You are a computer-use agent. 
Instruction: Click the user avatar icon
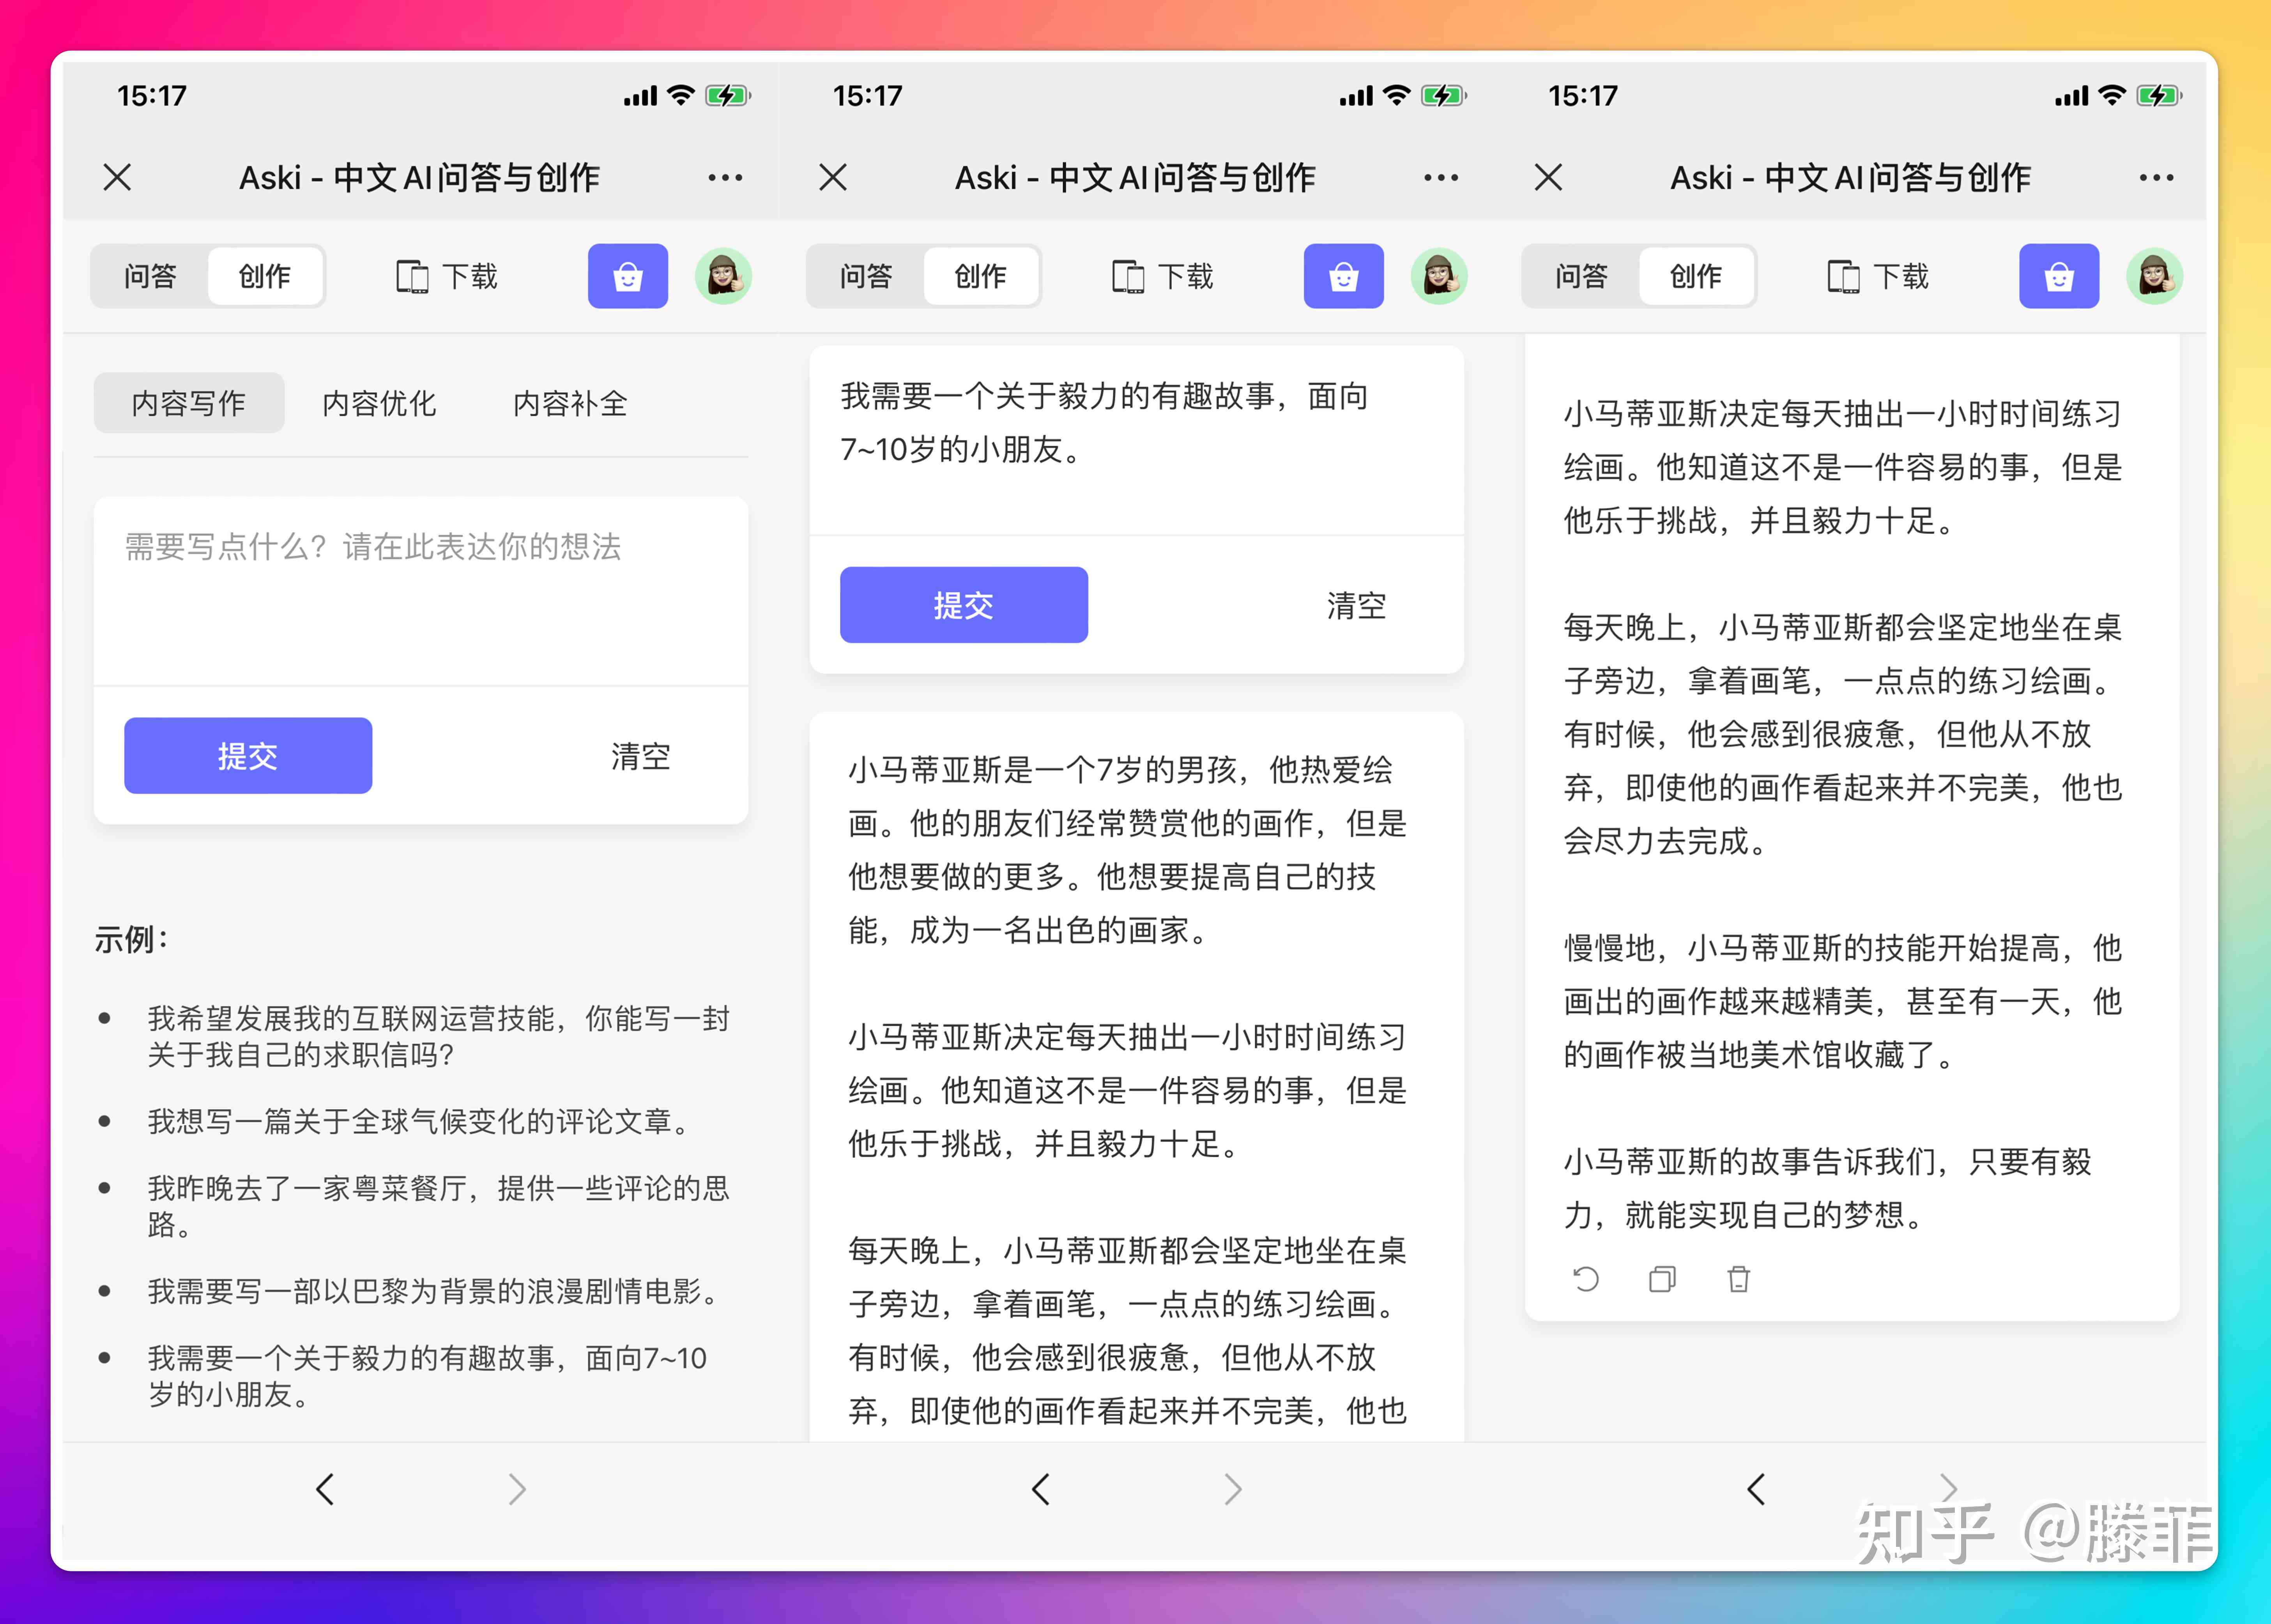point(729,276)
